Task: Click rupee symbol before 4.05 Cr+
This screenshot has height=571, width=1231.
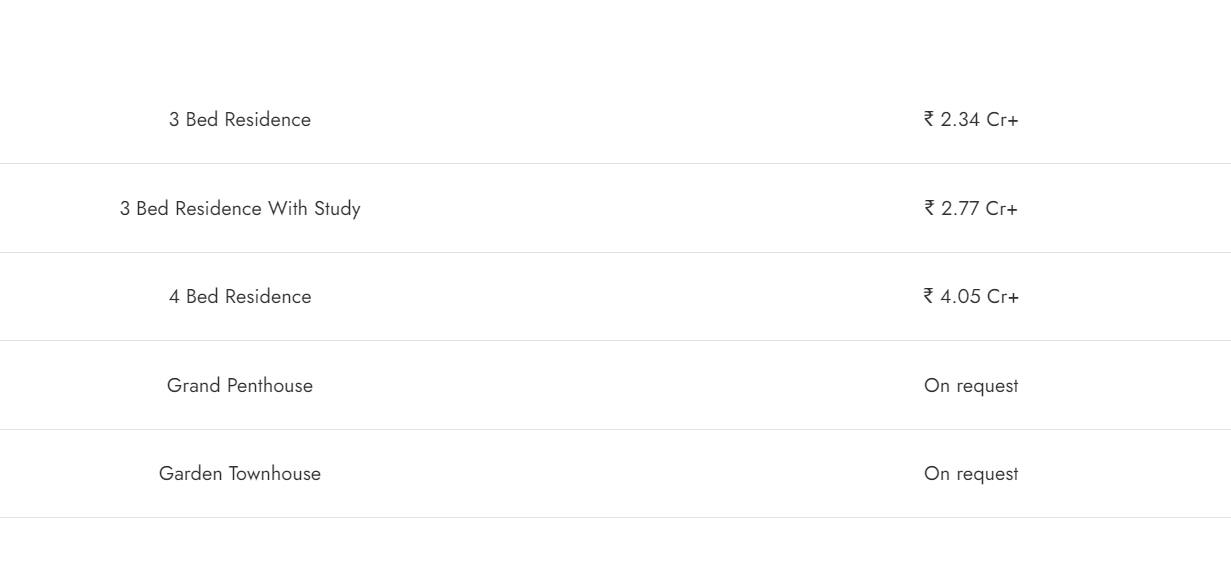Action: pos(929,296)
